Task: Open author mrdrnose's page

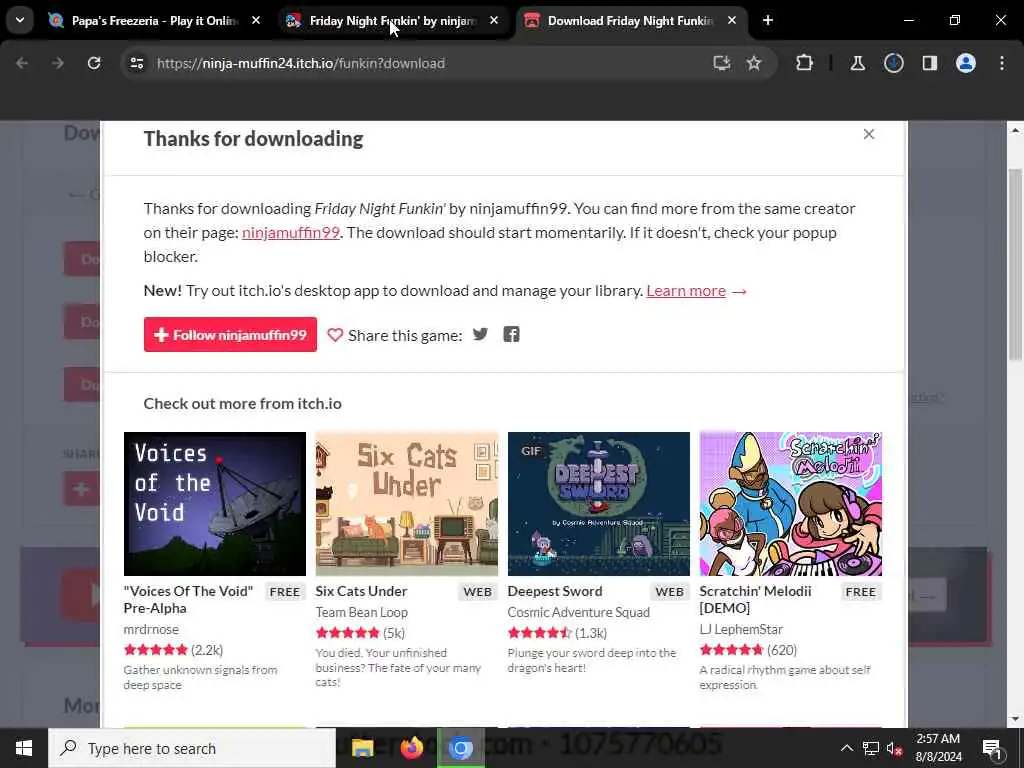Action: pyautogui.click(x=151, y=629)
